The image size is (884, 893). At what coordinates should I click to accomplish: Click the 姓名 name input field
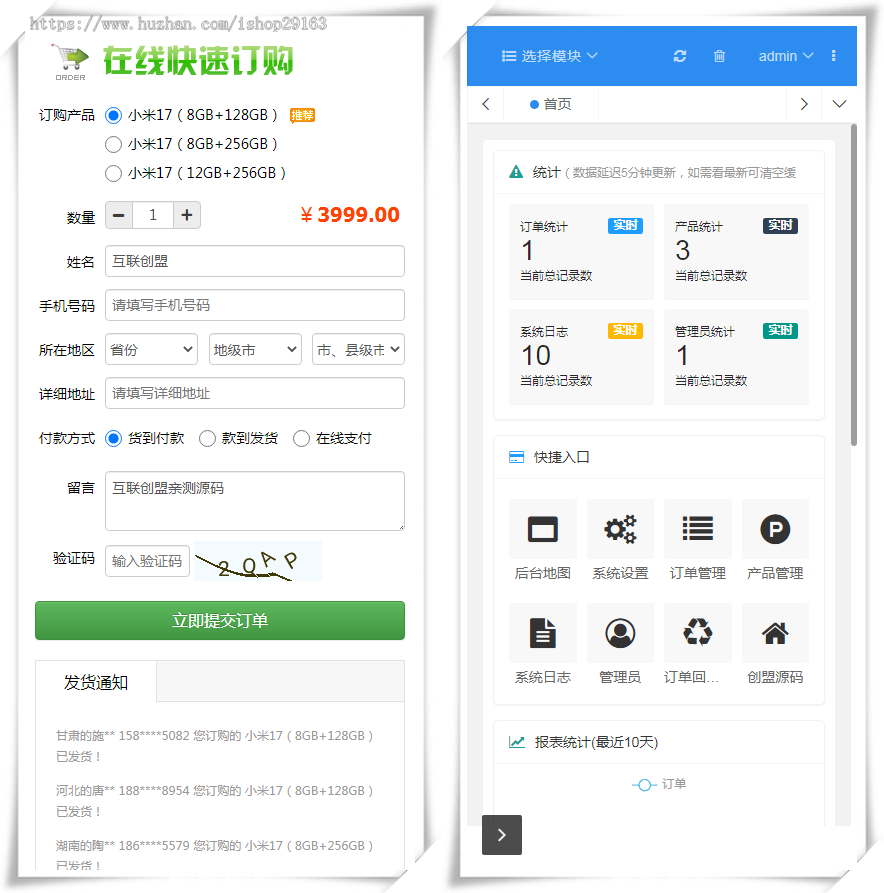point(255,261)
